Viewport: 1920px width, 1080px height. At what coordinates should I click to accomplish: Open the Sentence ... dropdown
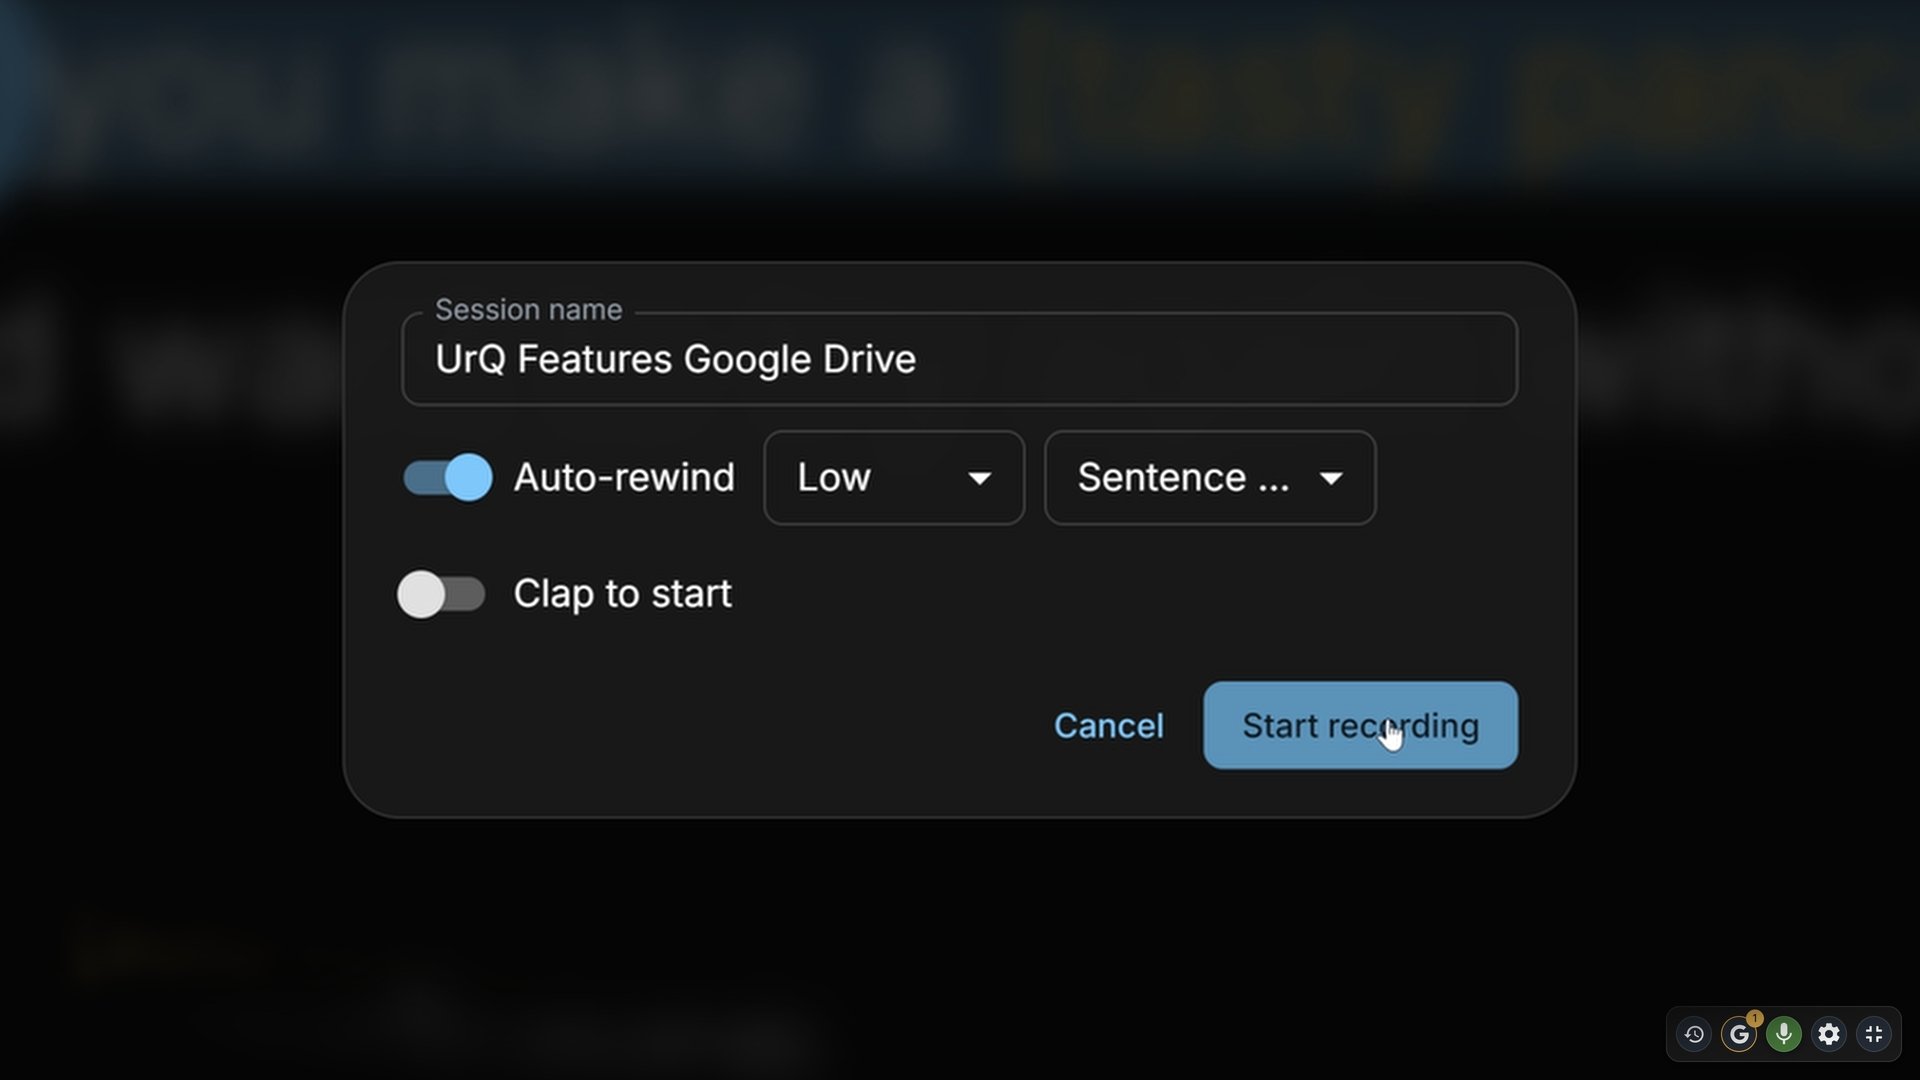(x=1210, y=478)
